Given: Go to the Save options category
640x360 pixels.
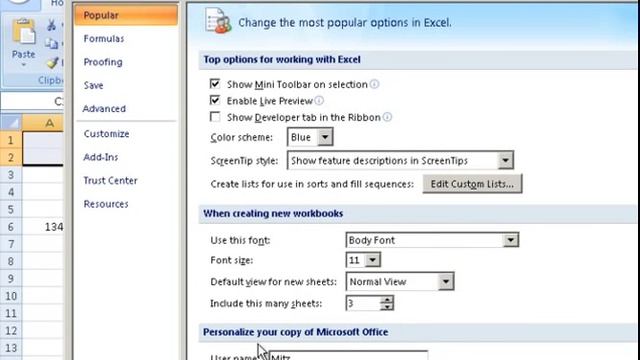Looking at the screenshot, I should pyautogui.click(x=93, y=85).
